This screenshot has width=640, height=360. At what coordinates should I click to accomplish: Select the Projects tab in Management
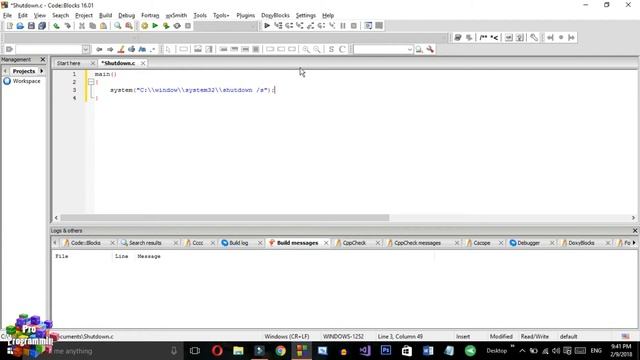(x=24, y=71)
